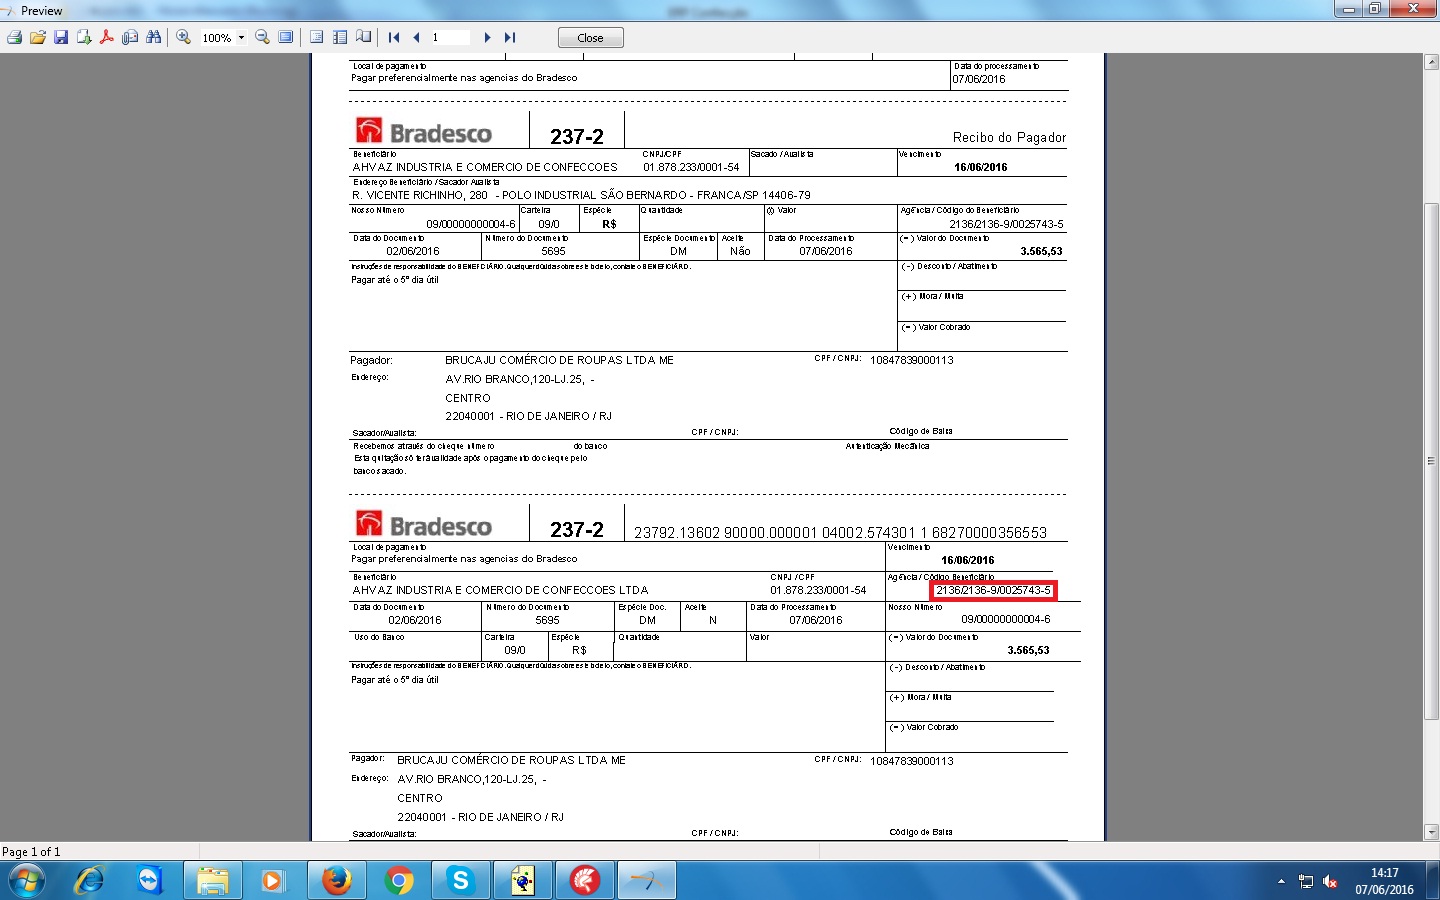Click the Export document icon
This screenshot has height=900, width=1440.
[84, 37]
